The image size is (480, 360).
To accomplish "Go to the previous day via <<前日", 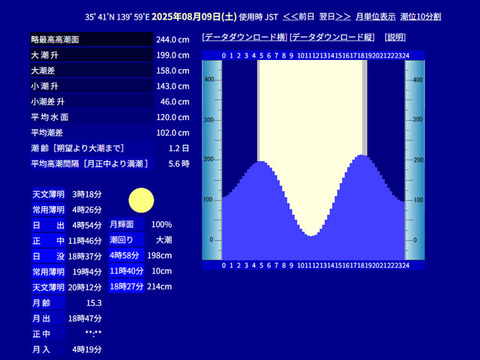I will click(x=299, y=17).
